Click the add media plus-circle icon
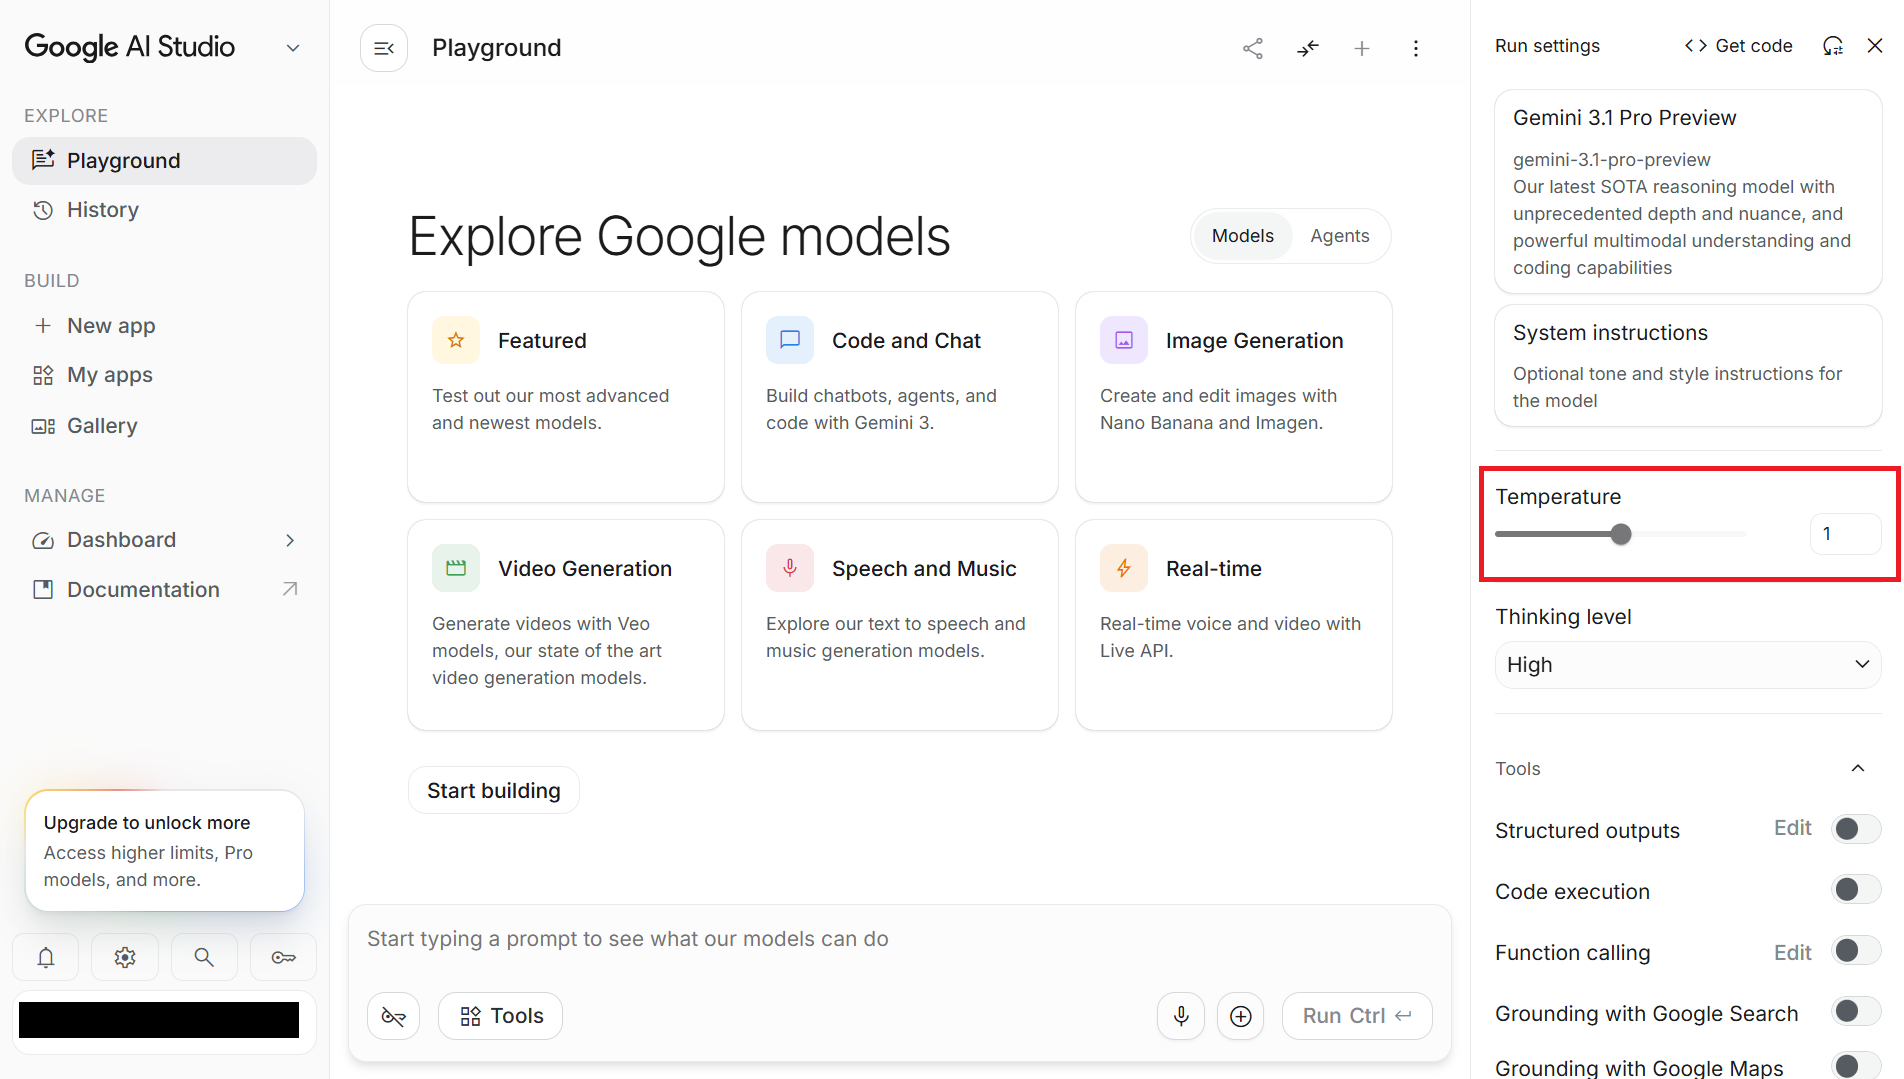The height and width of the screenshot is (1079, 1904). (1241, 1016)
